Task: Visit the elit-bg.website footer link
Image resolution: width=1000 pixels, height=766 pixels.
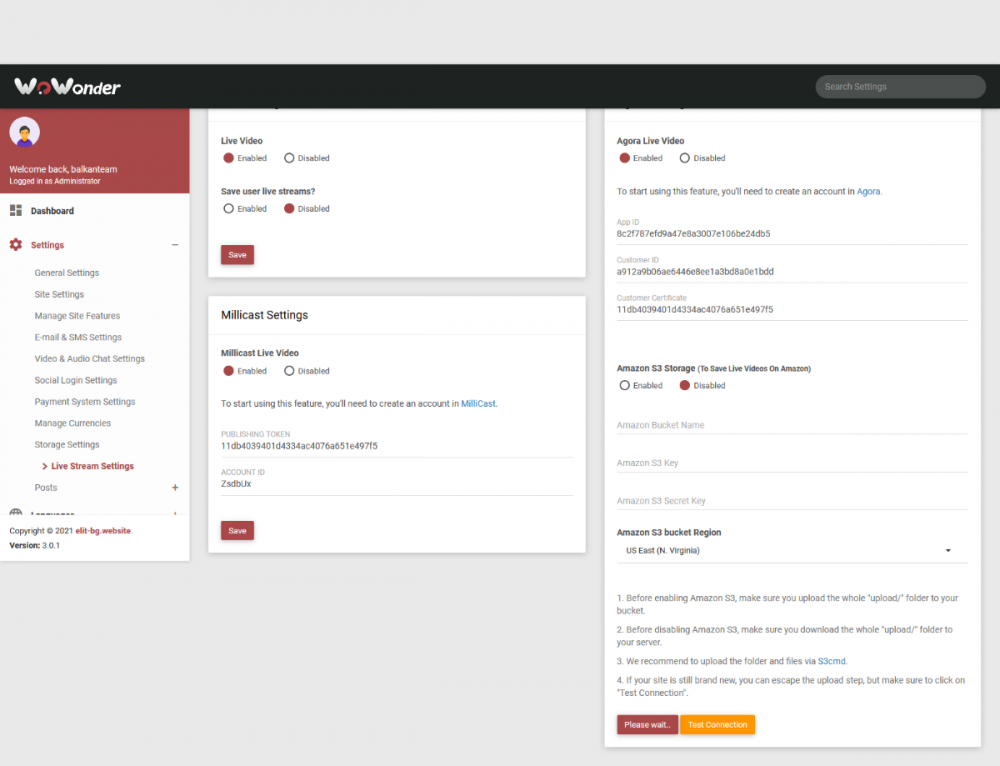Action: (x=103, y=531)
